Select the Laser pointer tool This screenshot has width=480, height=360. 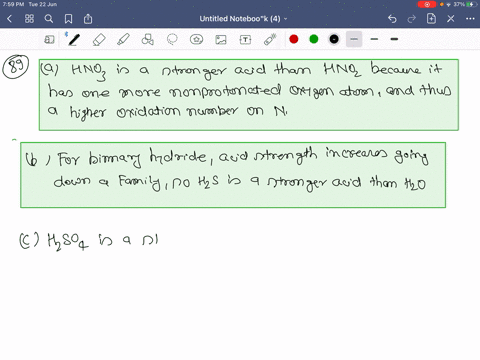coord(270,39)
